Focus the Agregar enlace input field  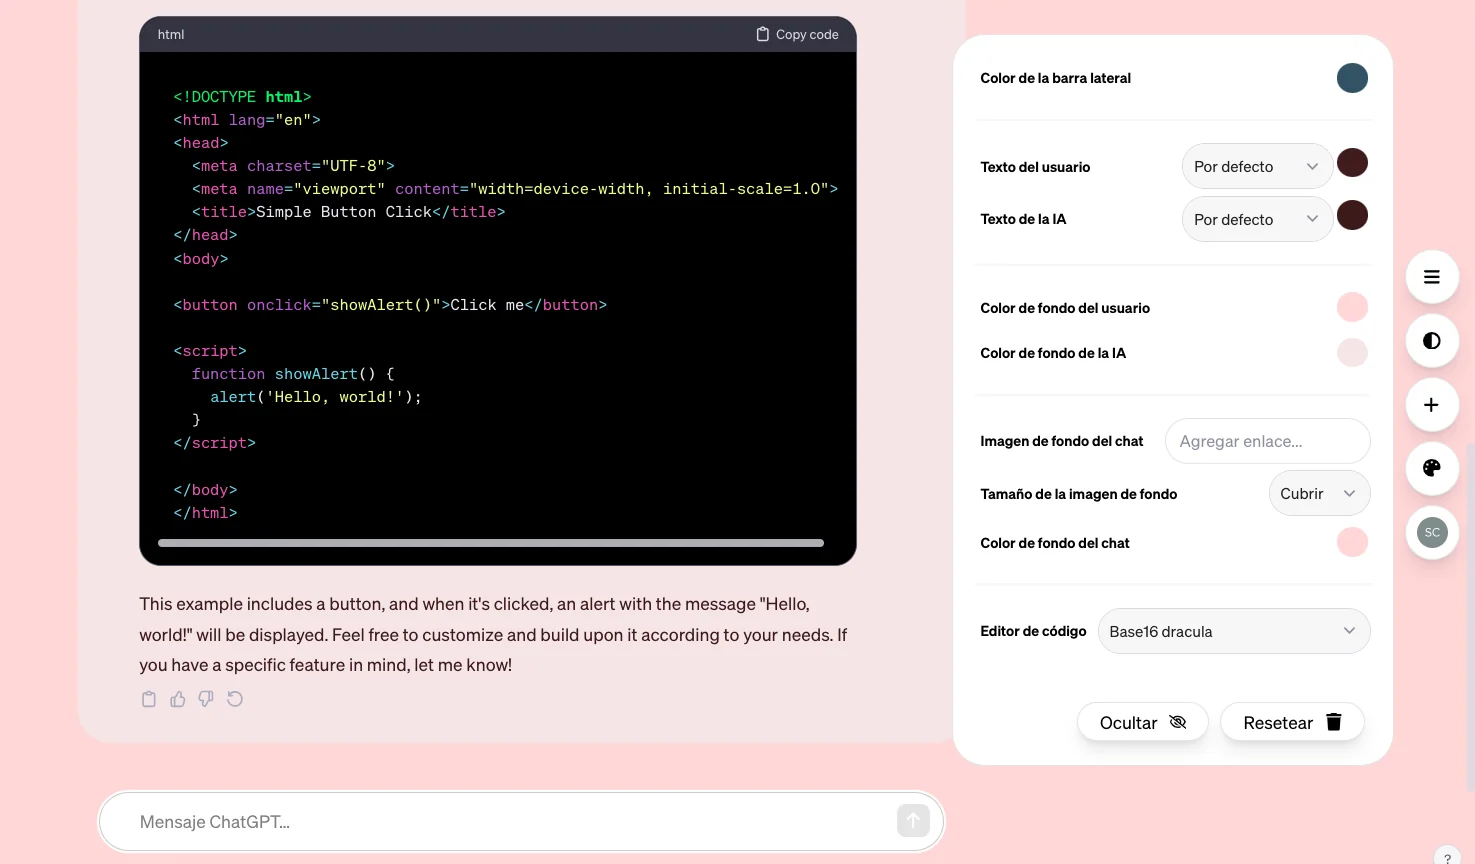point(1267,441)
